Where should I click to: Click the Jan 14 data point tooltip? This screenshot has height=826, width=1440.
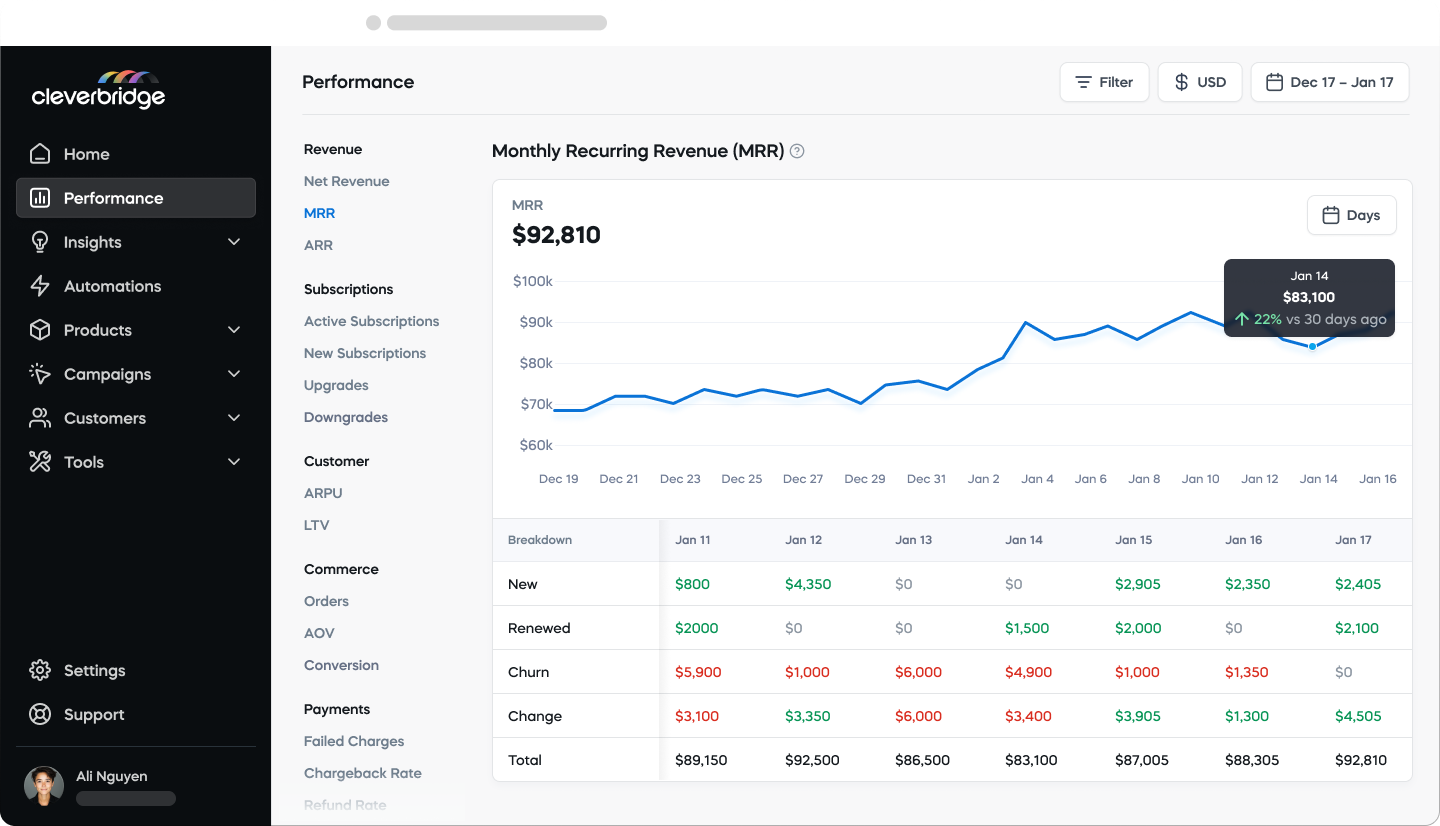point(1309,297)
